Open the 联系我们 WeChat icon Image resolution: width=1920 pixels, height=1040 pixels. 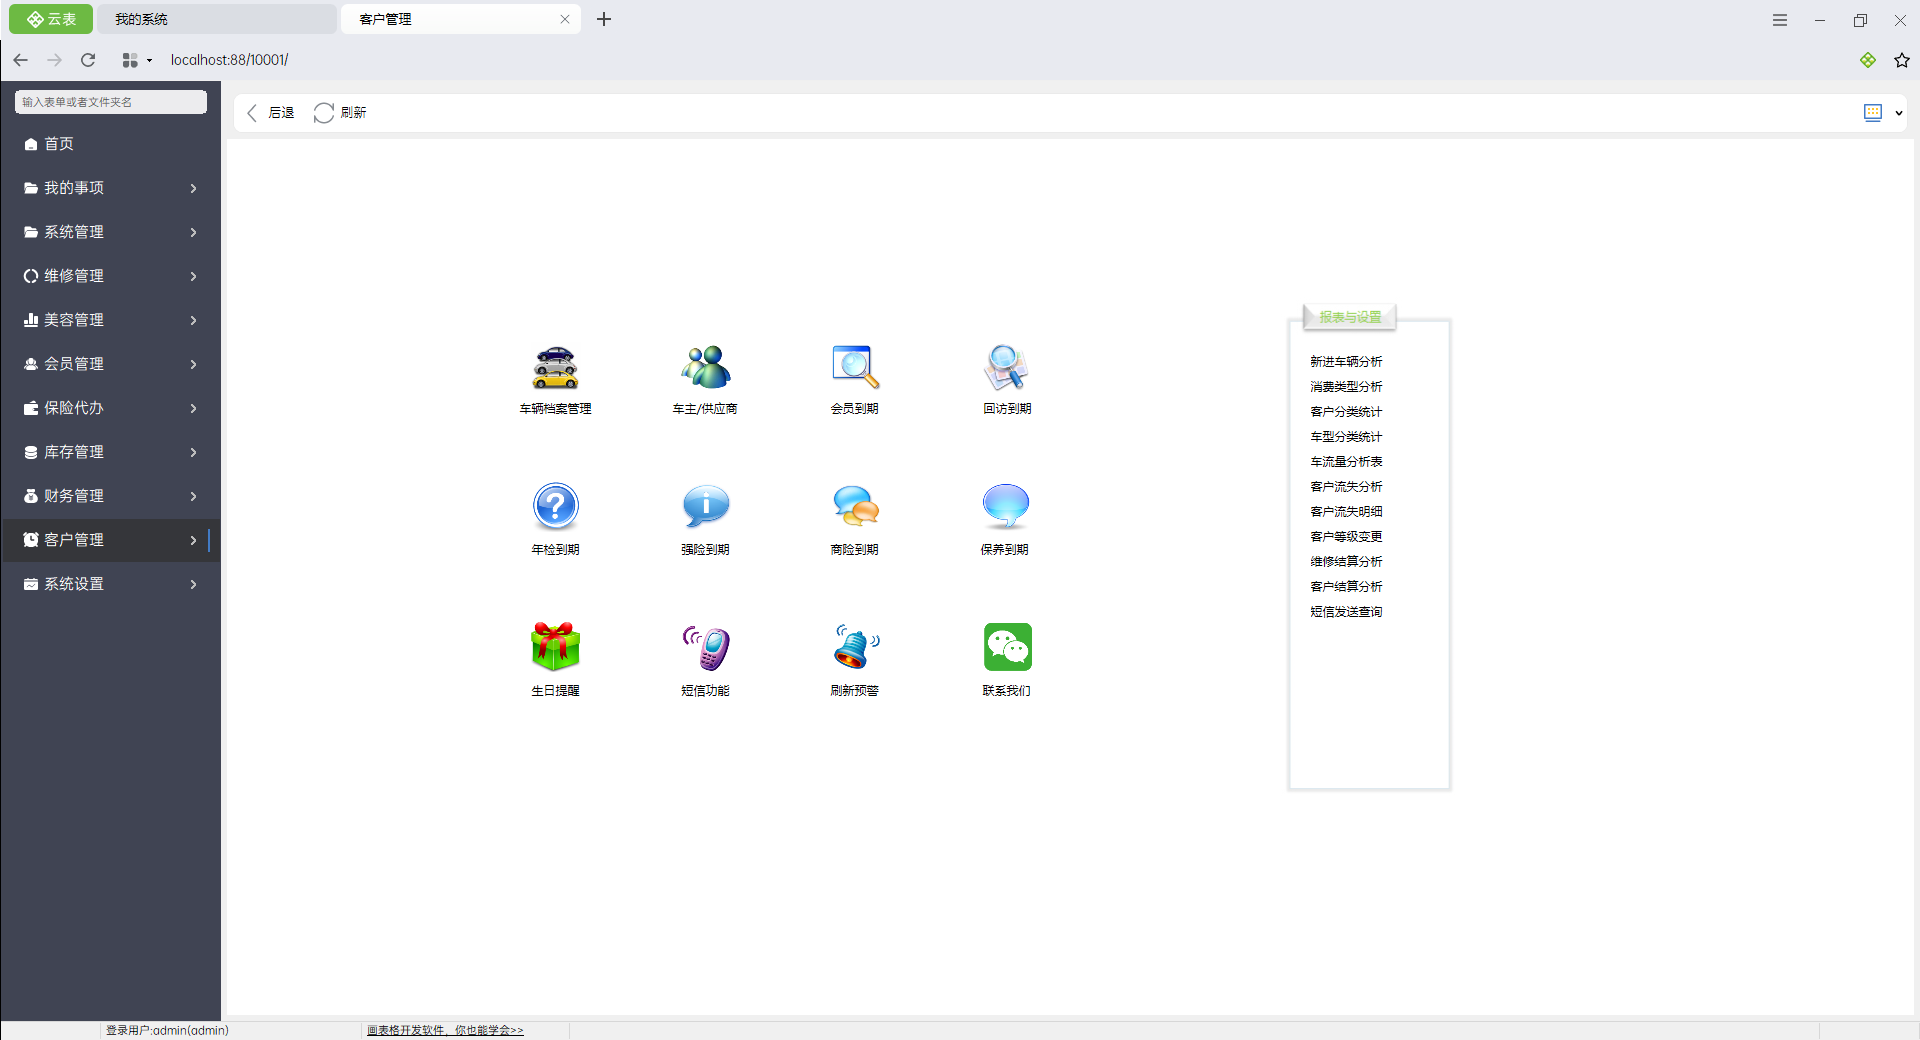point(1007,647)
